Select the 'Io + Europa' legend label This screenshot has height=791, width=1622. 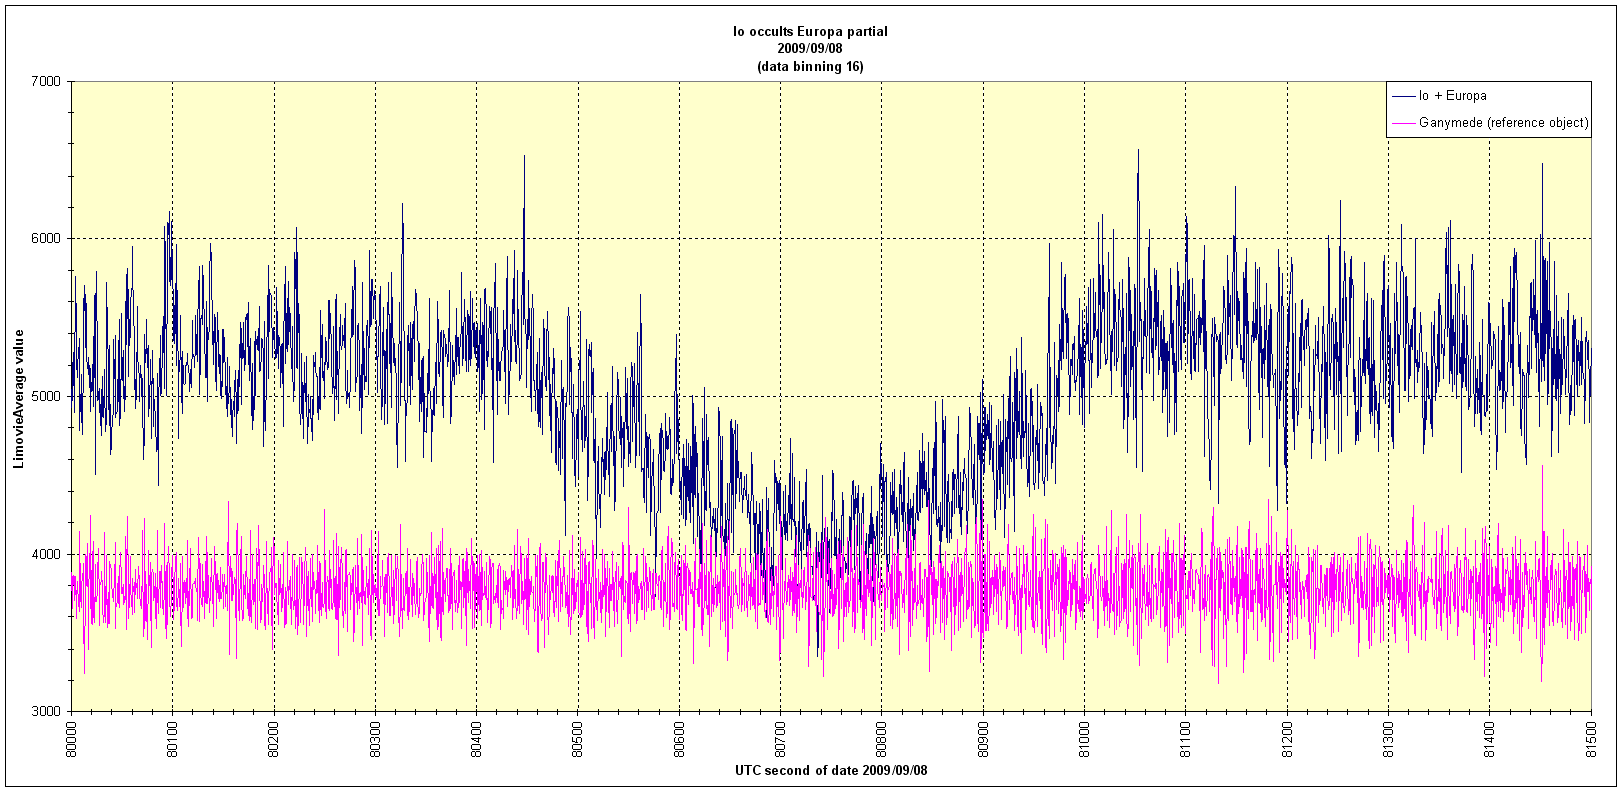[1452, 96]
